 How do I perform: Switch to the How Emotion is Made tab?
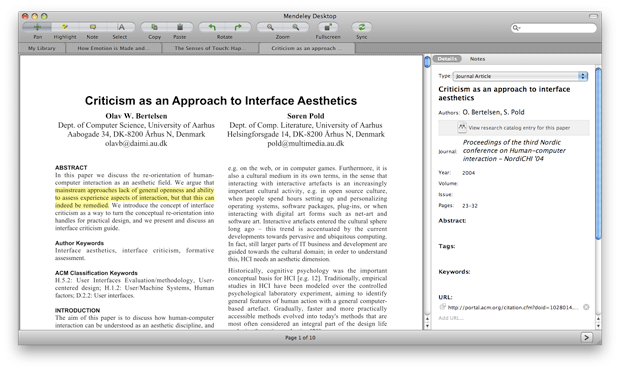[x=113, y=48]
